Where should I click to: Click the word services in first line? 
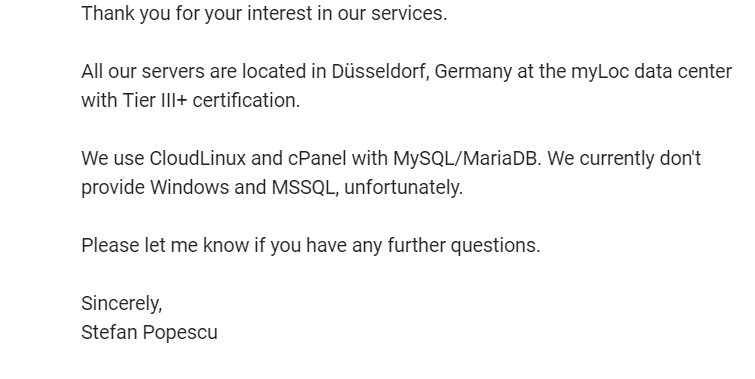pyautogui.click(x=409, y=13)
